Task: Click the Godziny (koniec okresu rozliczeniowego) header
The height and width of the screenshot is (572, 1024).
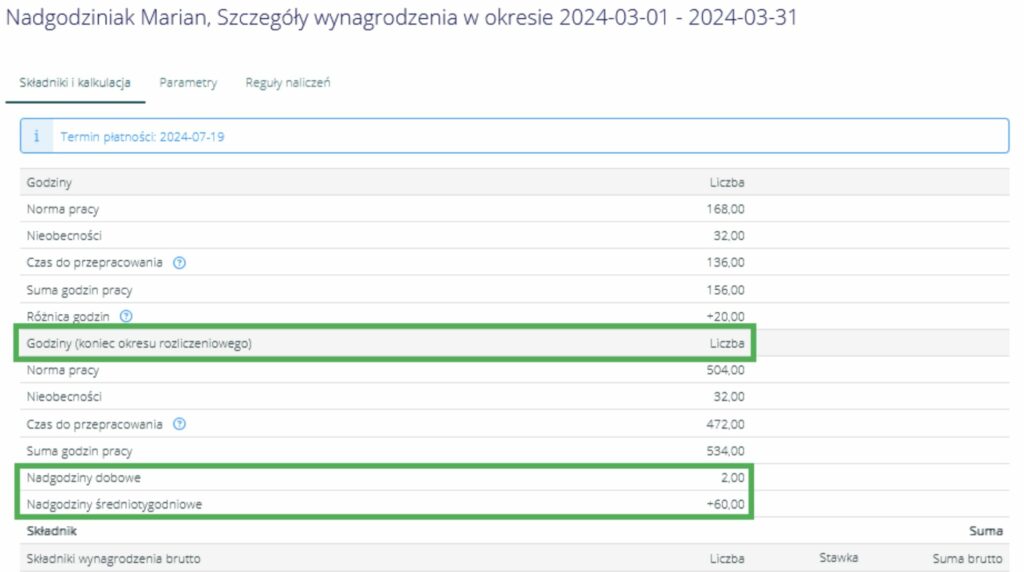Action: pos(139,344)
